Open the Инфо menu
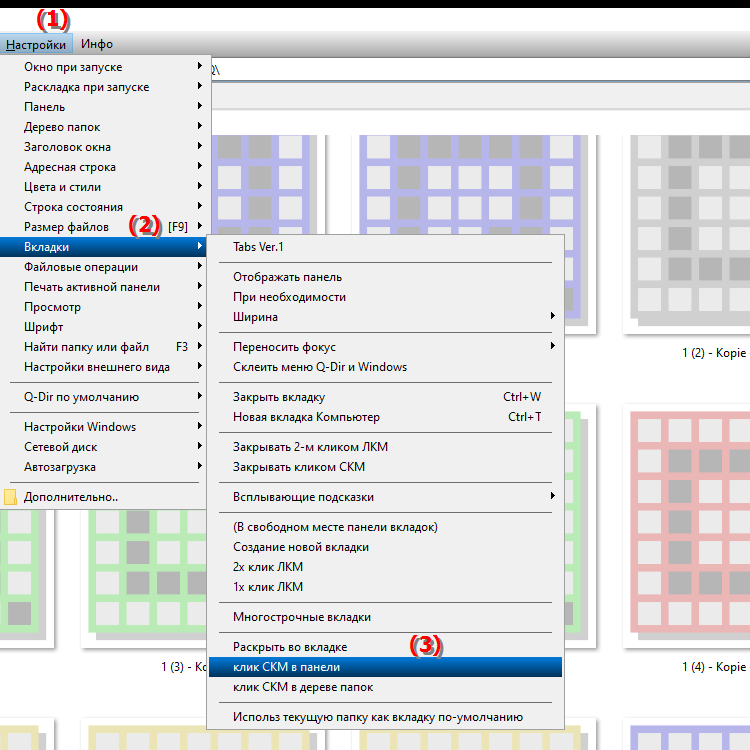Viewport: 750px width, 750px height. point(97,44)
